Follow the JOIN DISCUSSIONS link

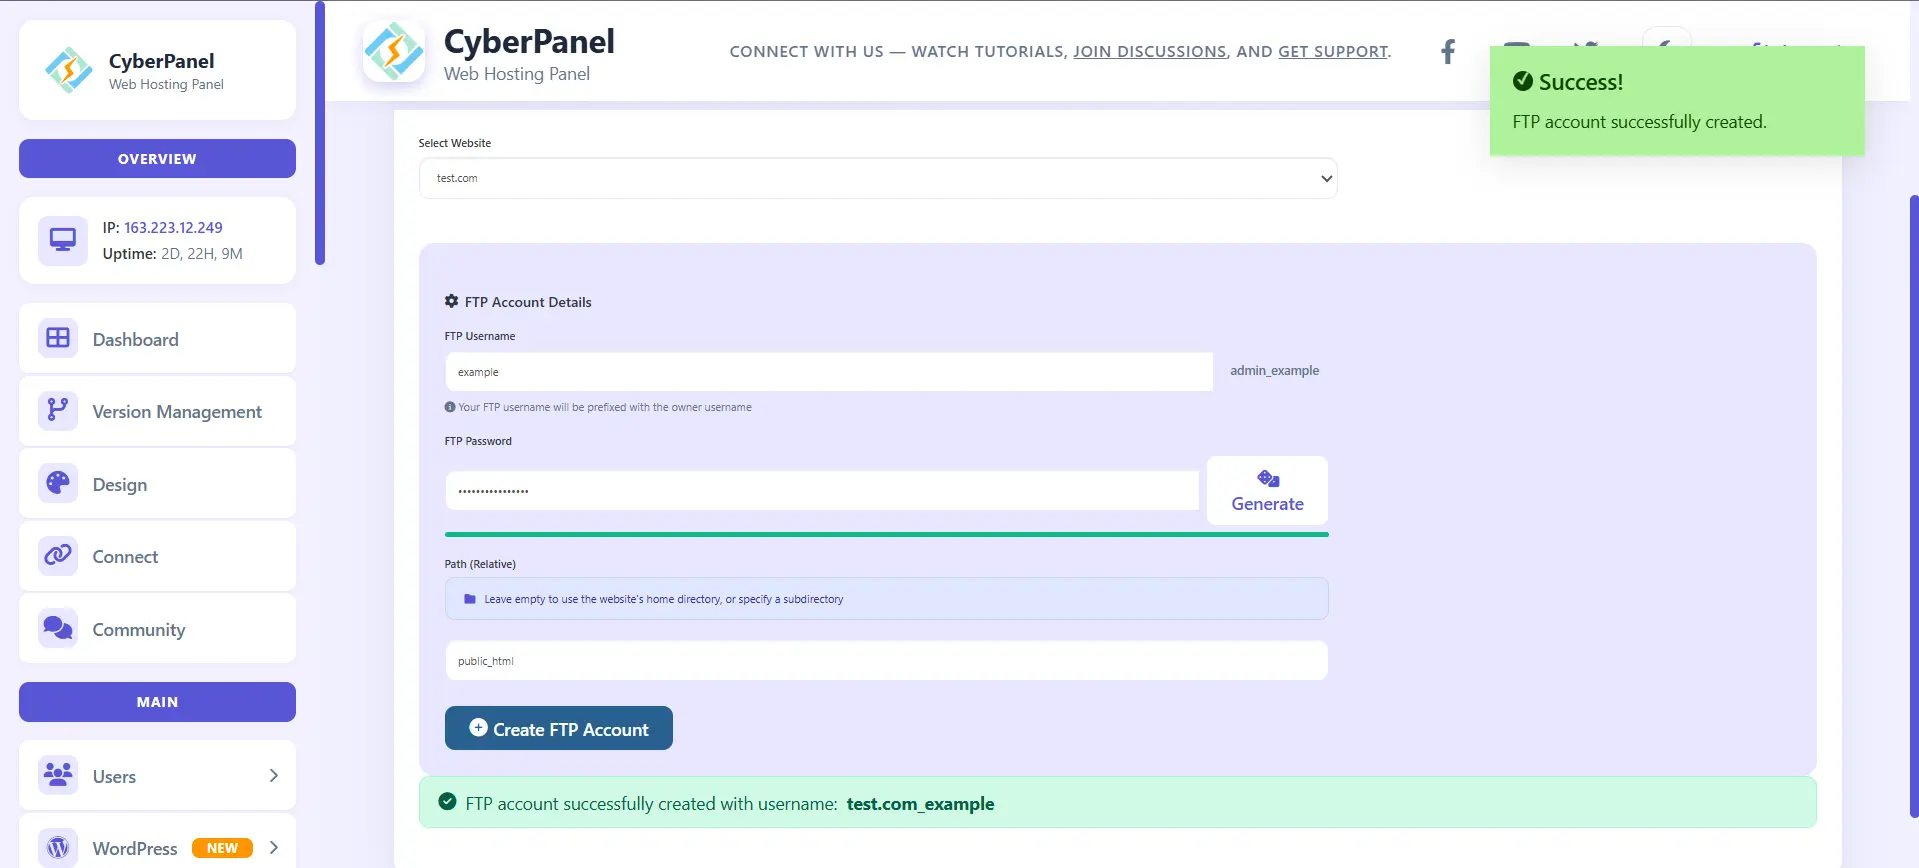pos(1150,52)
